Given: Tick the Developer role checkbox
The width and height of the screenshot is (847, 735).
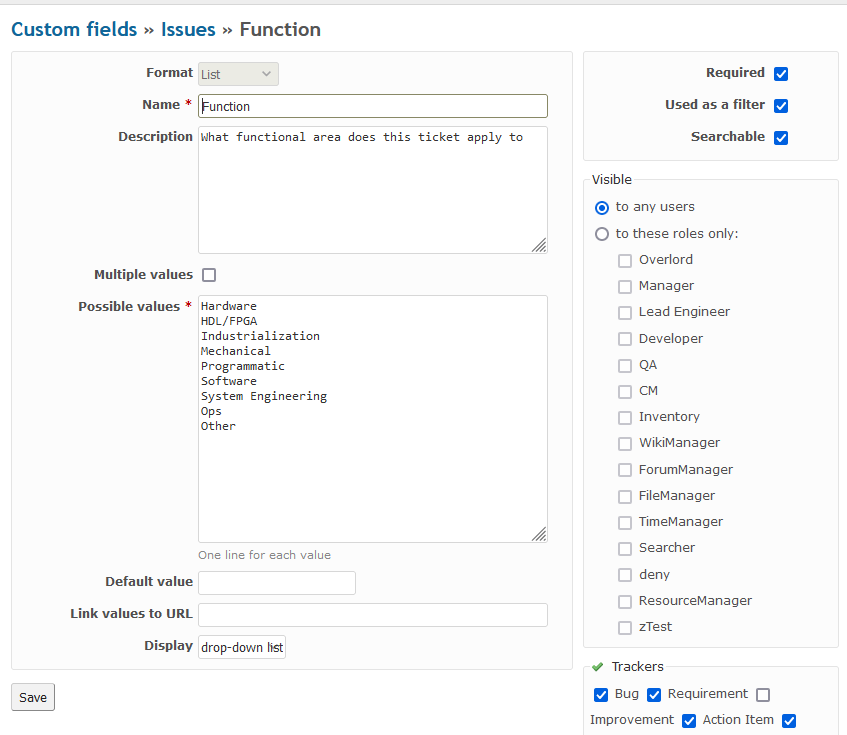Looking at the screenshot, I should pyautogui.click(x=625, y=339).
